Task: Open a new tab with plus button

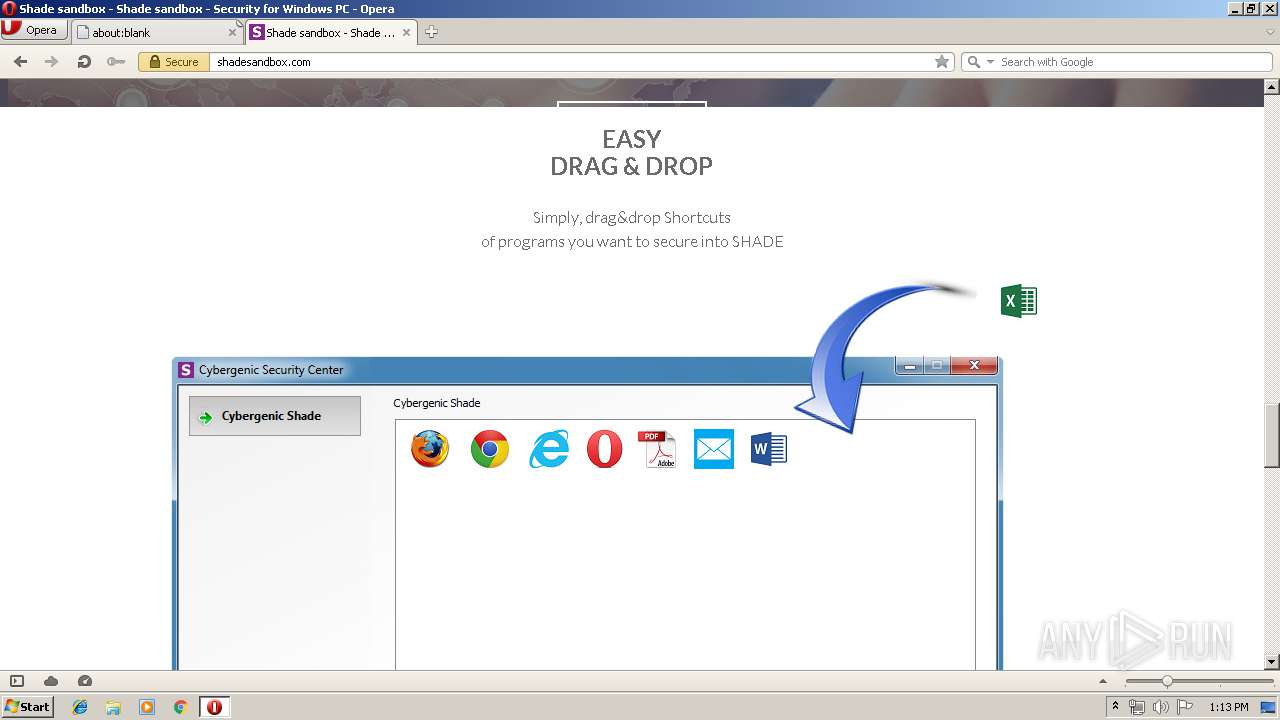Action: tap(431, 32)
